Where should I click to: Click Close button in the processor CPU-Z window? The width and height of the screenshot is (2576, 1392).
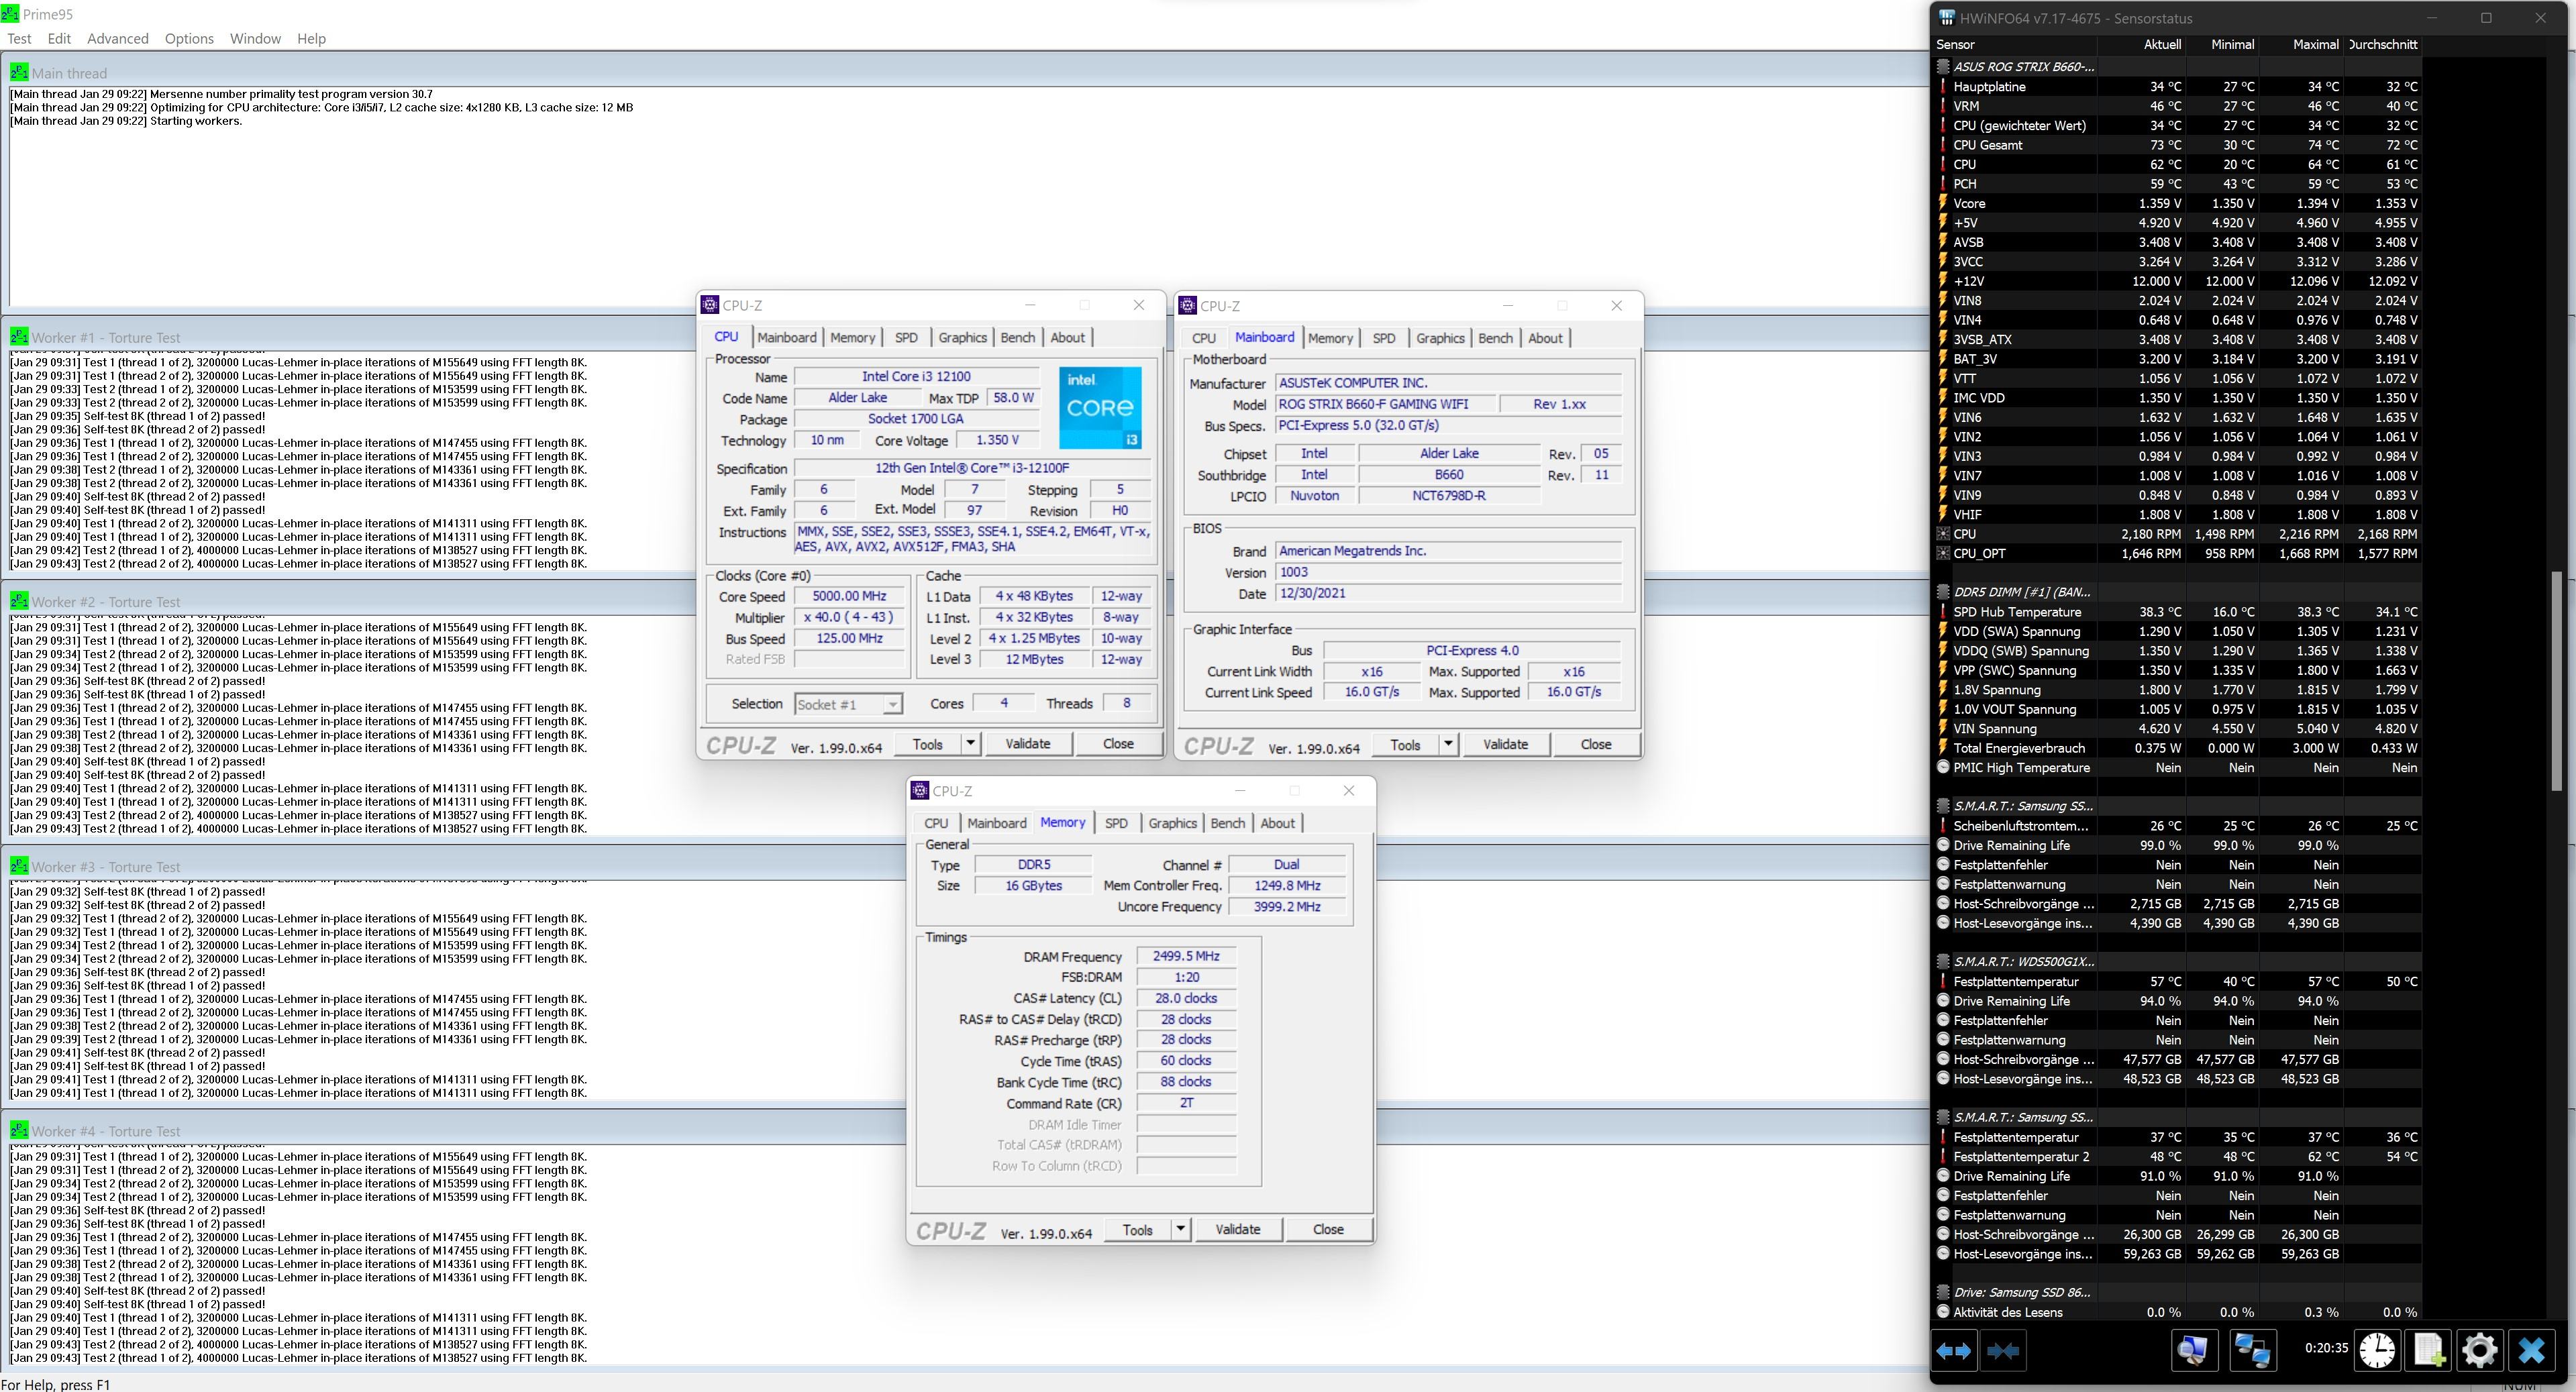(x=1118, y=744)
